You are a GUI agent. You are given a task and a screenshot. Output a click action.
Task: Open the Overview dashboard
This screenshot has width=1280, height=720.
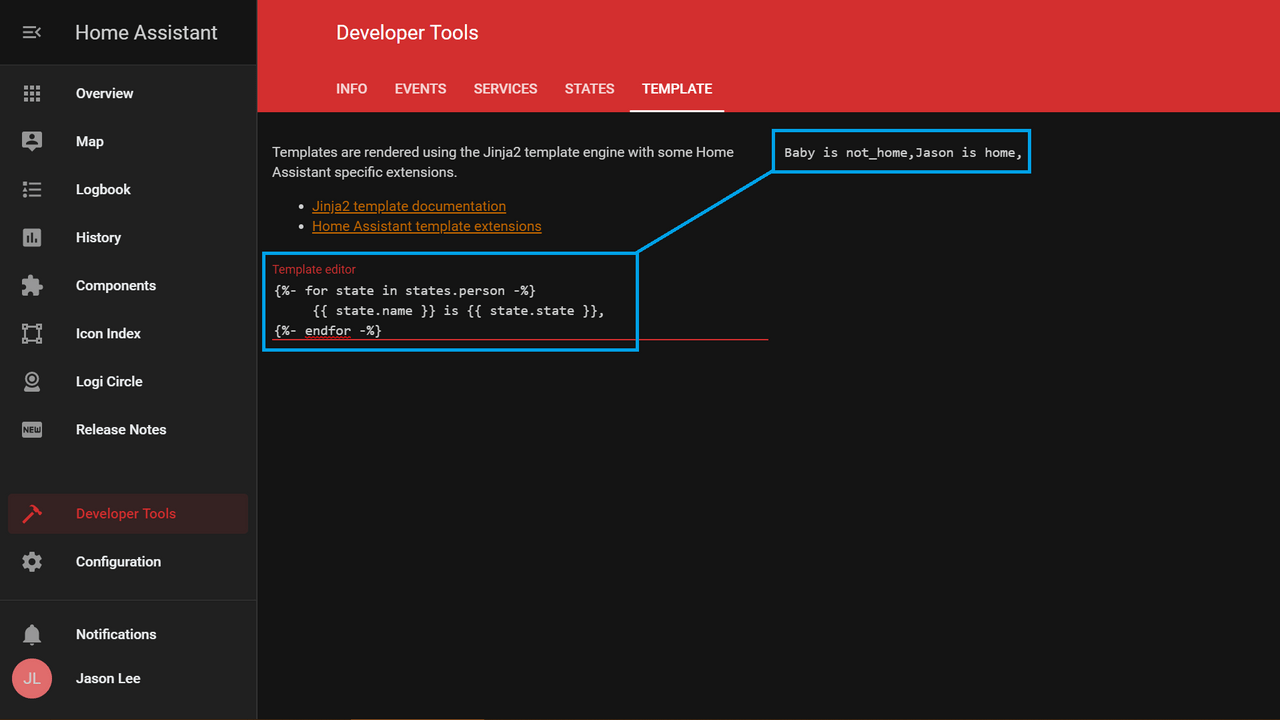(x=128, y=93)
